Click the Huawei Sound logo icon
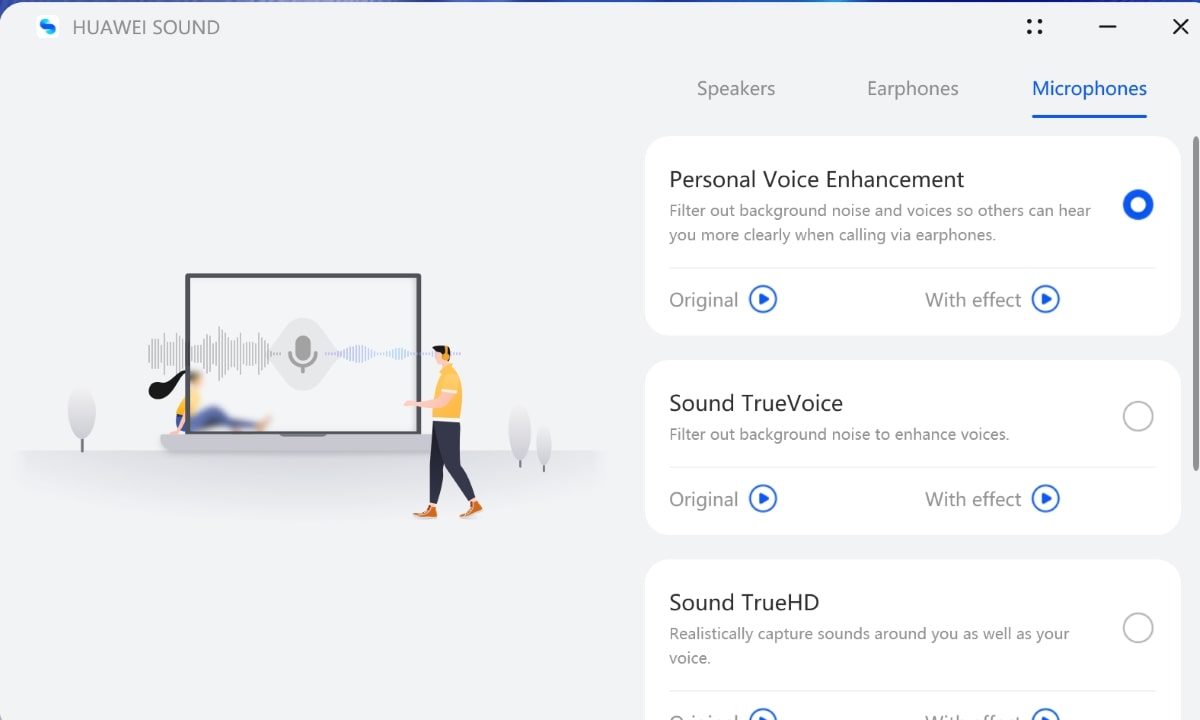 click(x=47, y=27)
